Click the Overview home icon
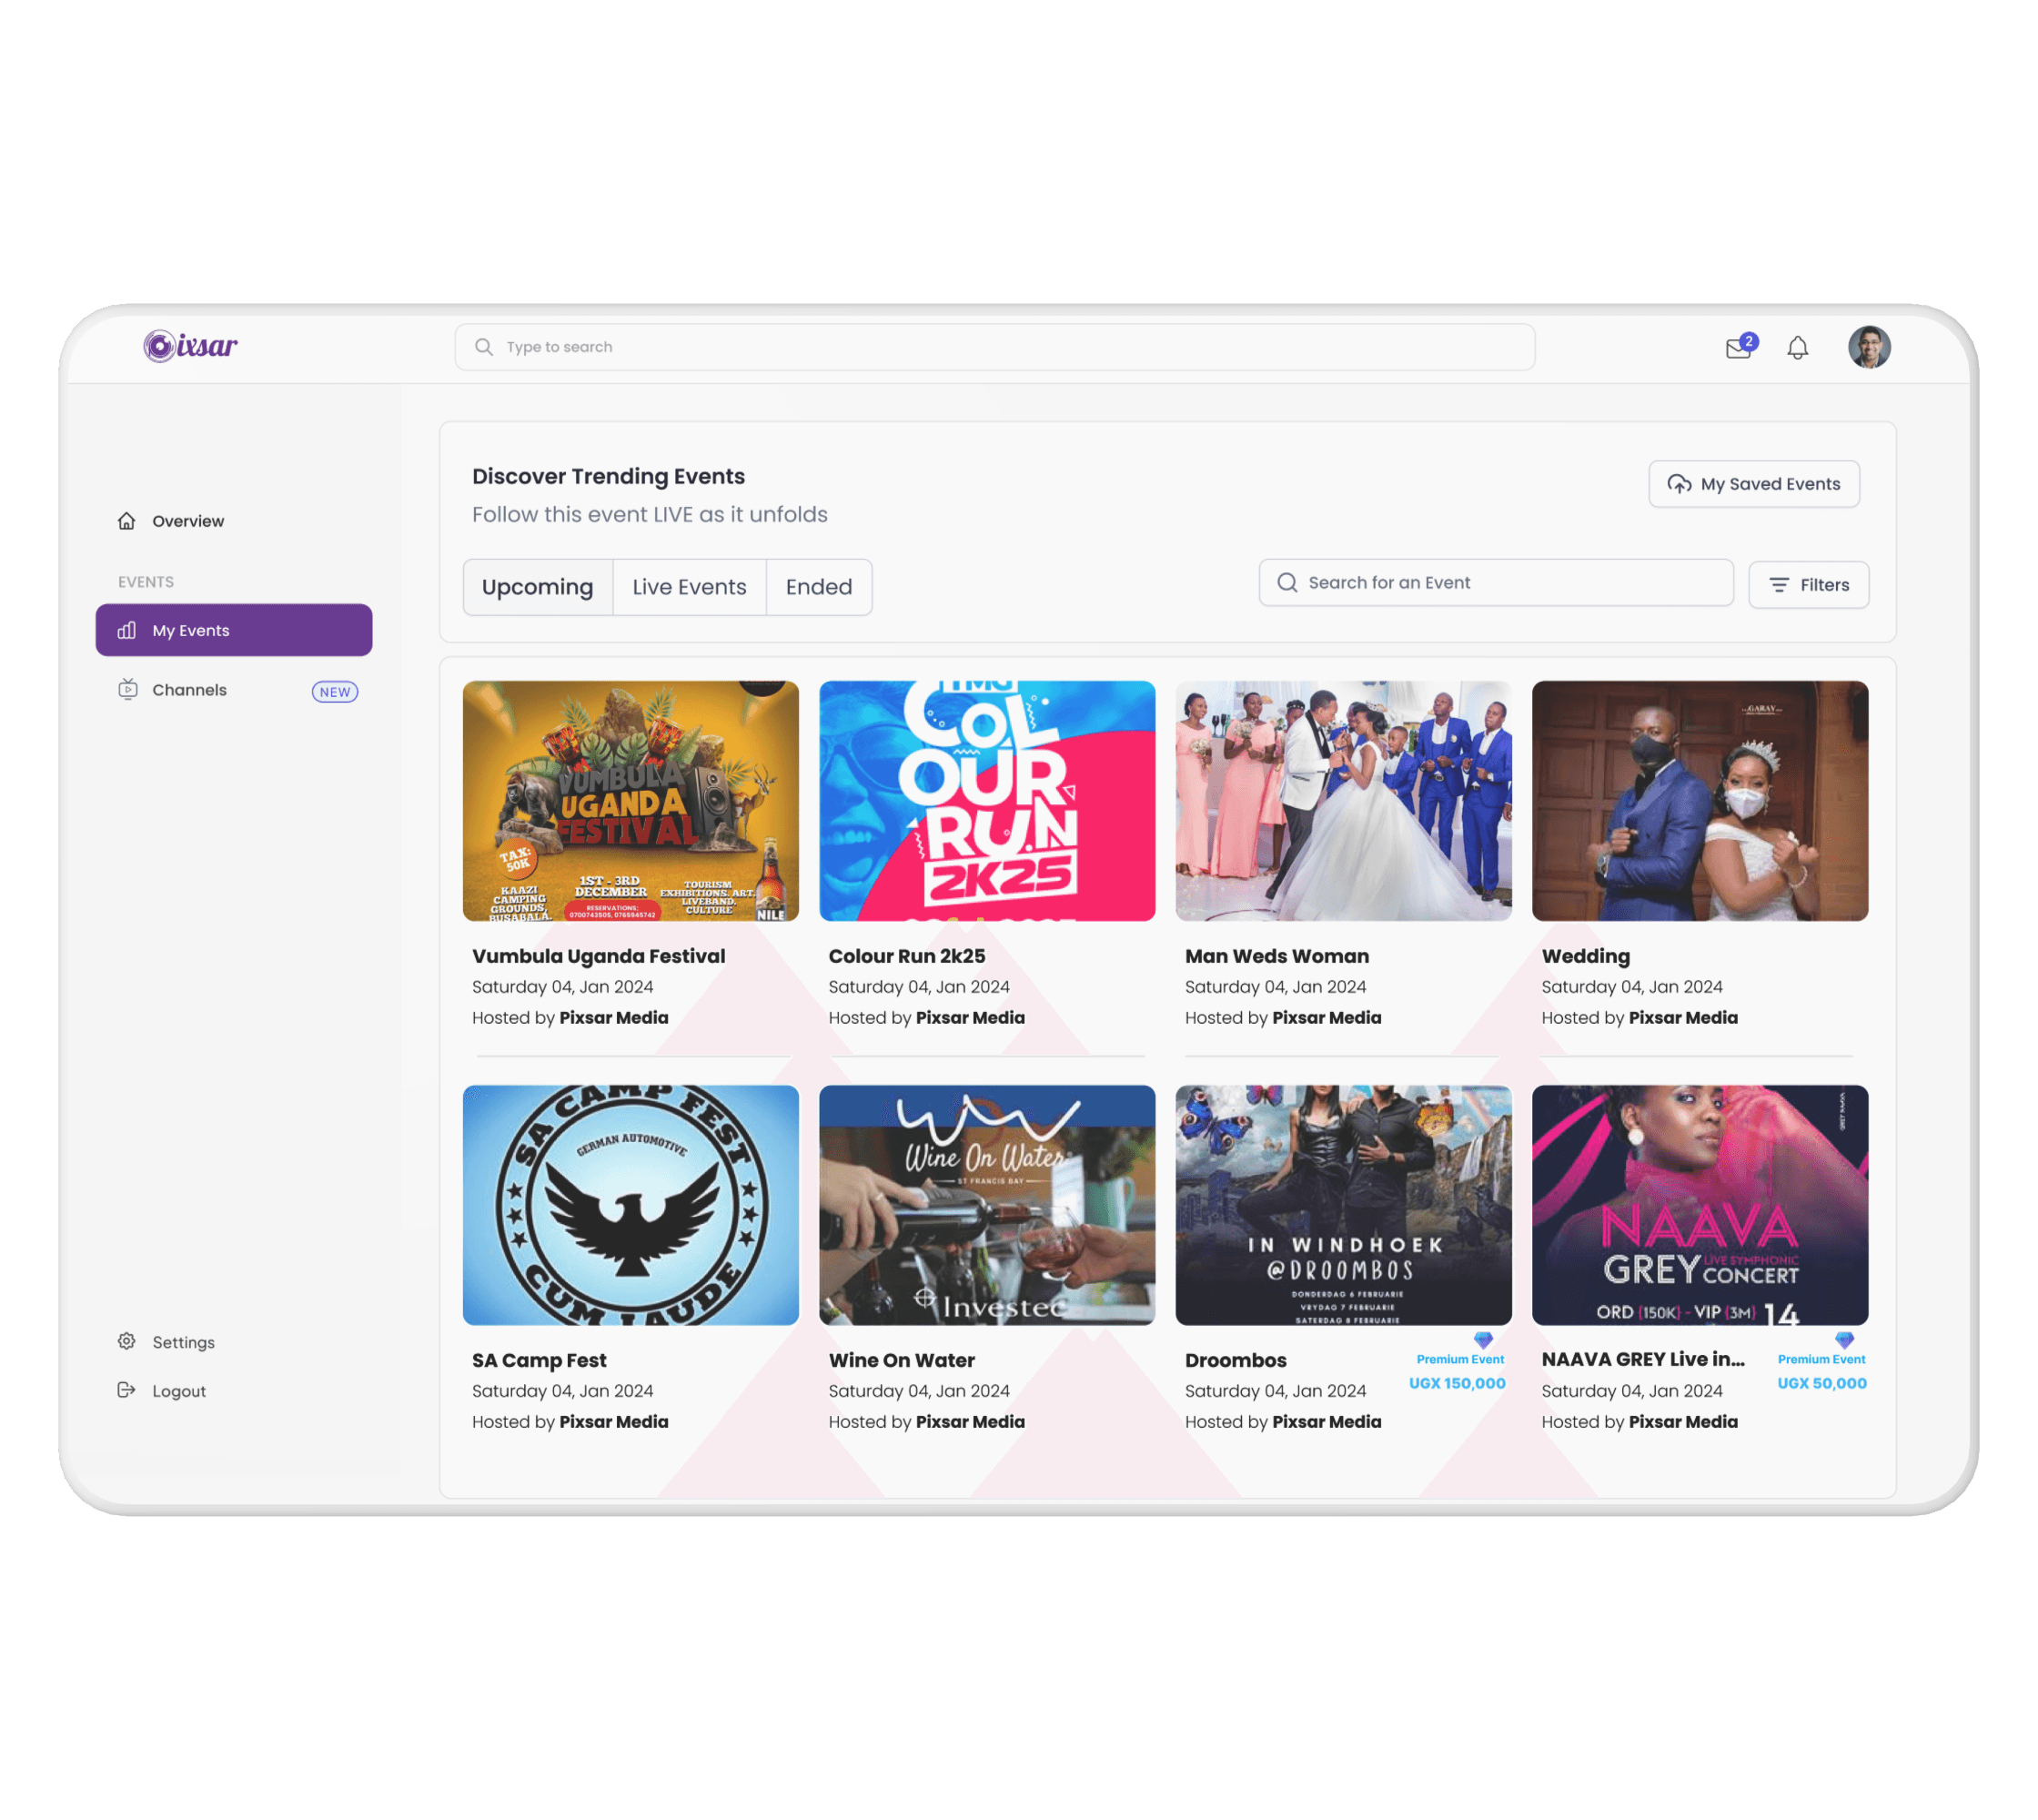Viewport: 2038px width, 1820px height. 127,521
